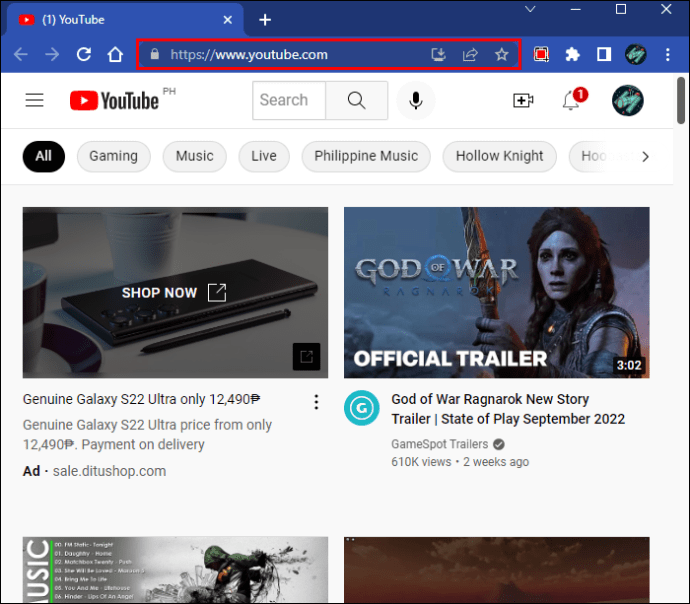Show more chips with right chevron
The width and height of the screenshot is (690, 604).
click(645, 156)
